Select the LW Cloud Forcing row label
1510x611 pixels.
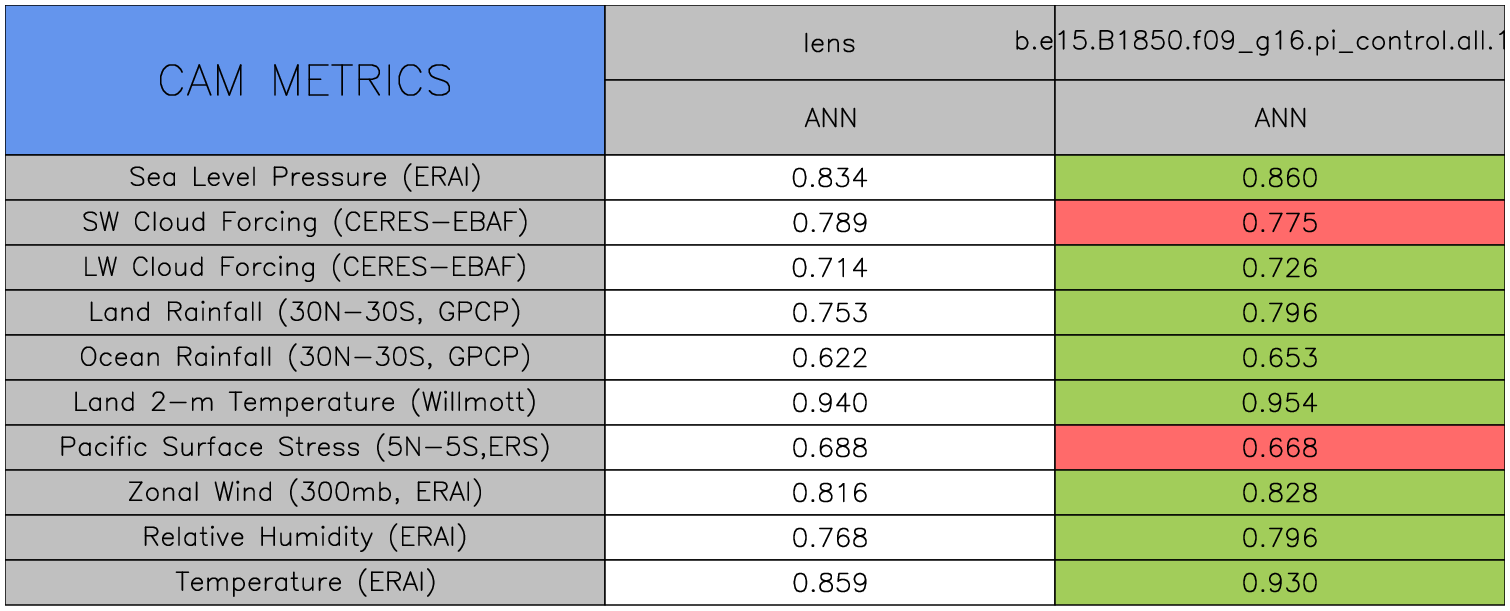[x=305, y=267]
